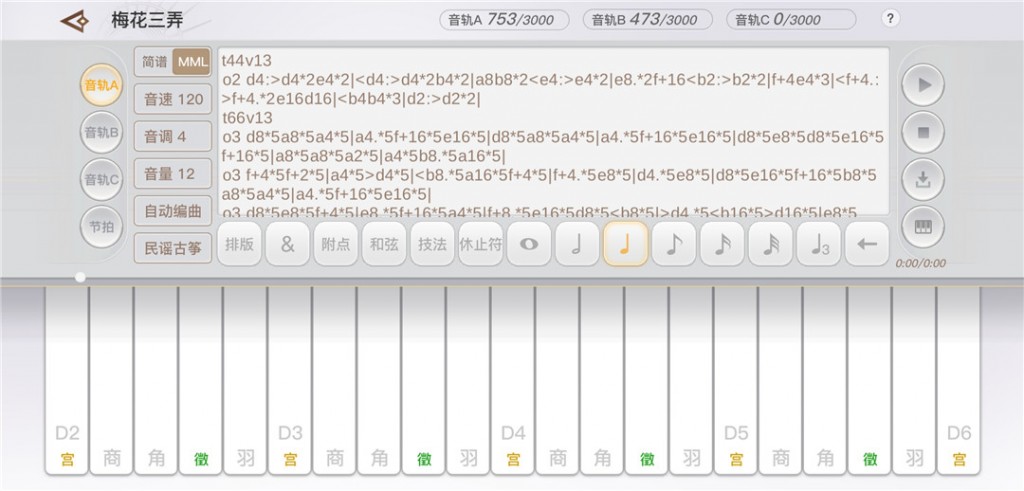Select the half note duration
The width and height of the screenshot is (1024, 491).
point(577,244)
